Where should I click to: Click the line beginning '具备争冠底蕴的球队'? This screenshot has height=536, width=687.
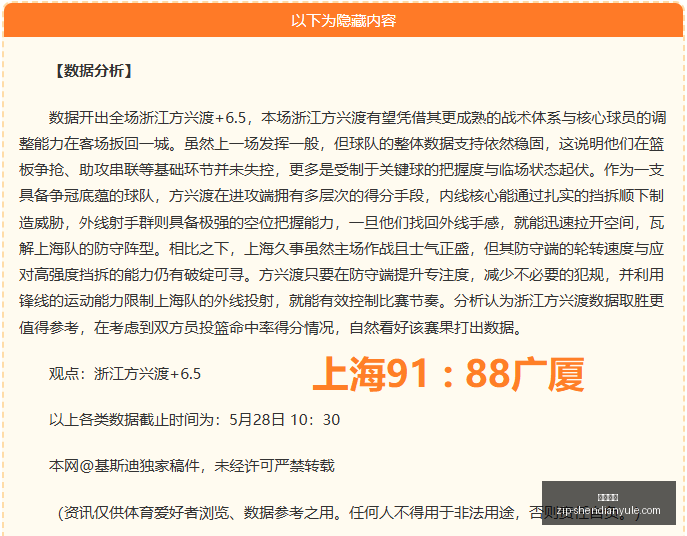coord(341,196)
